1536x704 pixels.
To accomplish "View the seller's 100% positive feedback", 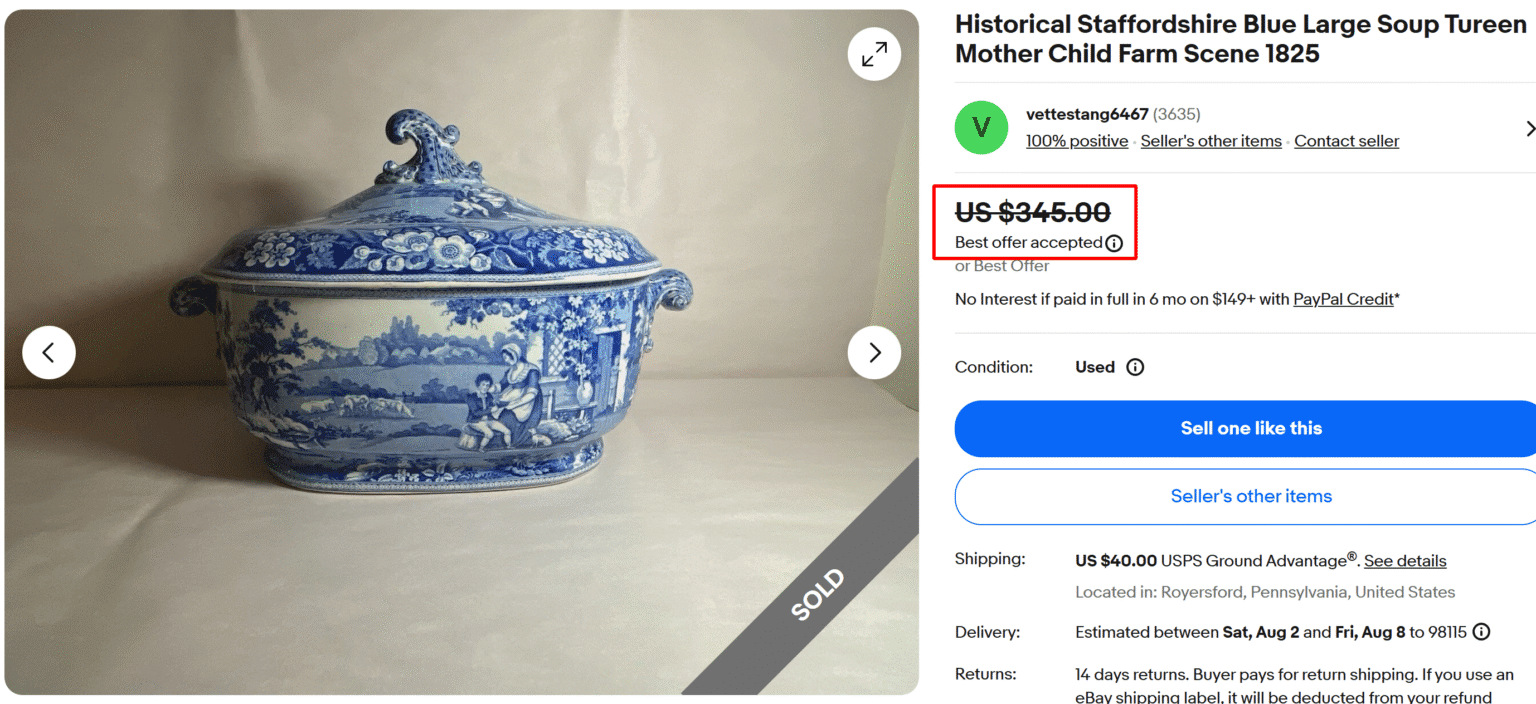I will [1076, 141].
